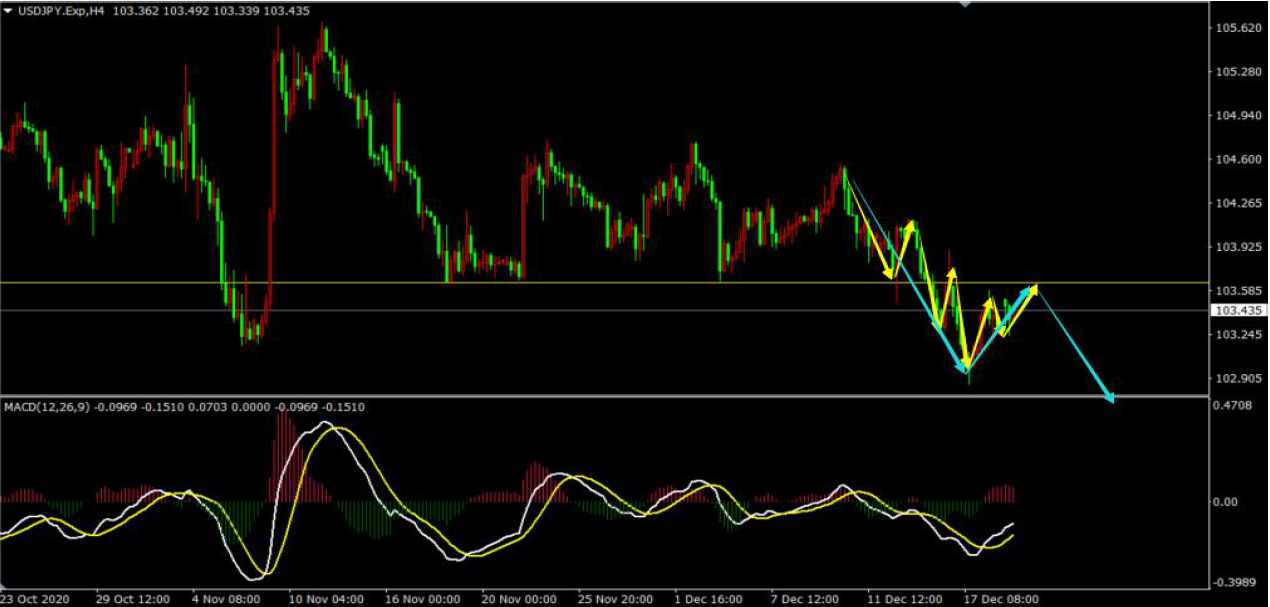The image size is (1270, 607).
Task: Select the current price tag 103.435
Action: coord(1238,311)
